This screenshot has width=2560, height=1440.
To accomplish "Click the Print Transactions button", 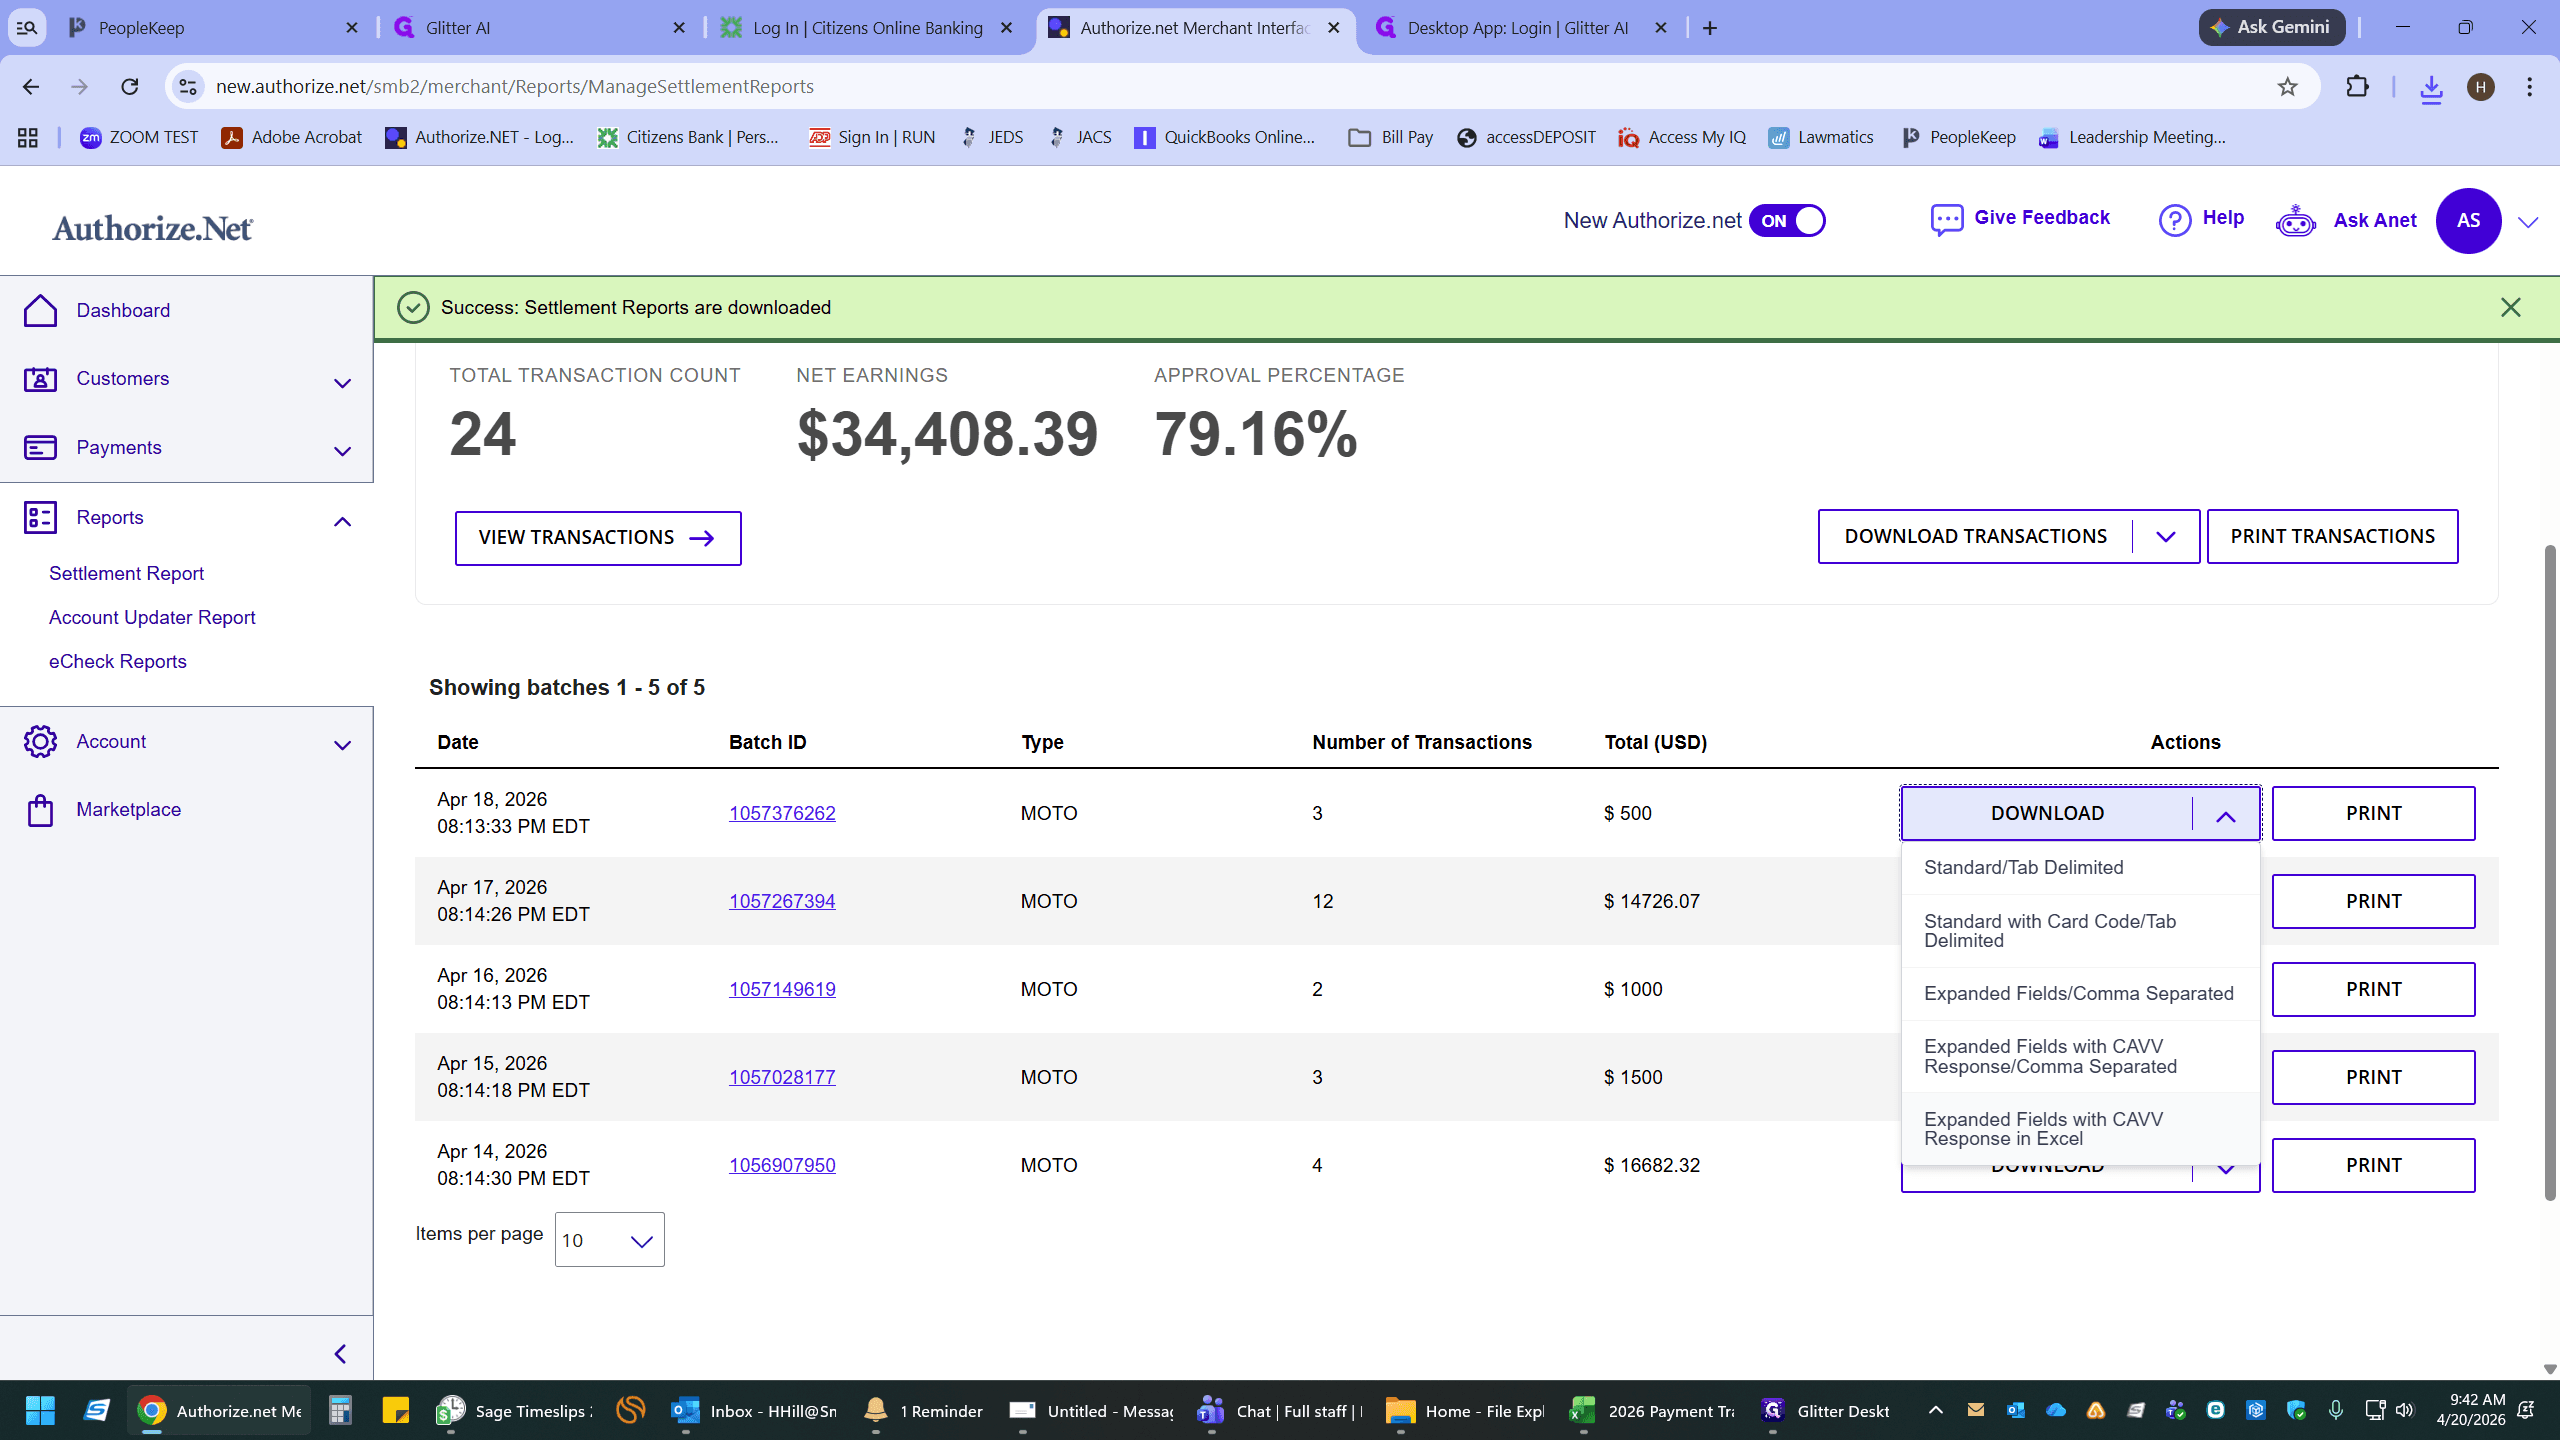I will point(2332,537).
